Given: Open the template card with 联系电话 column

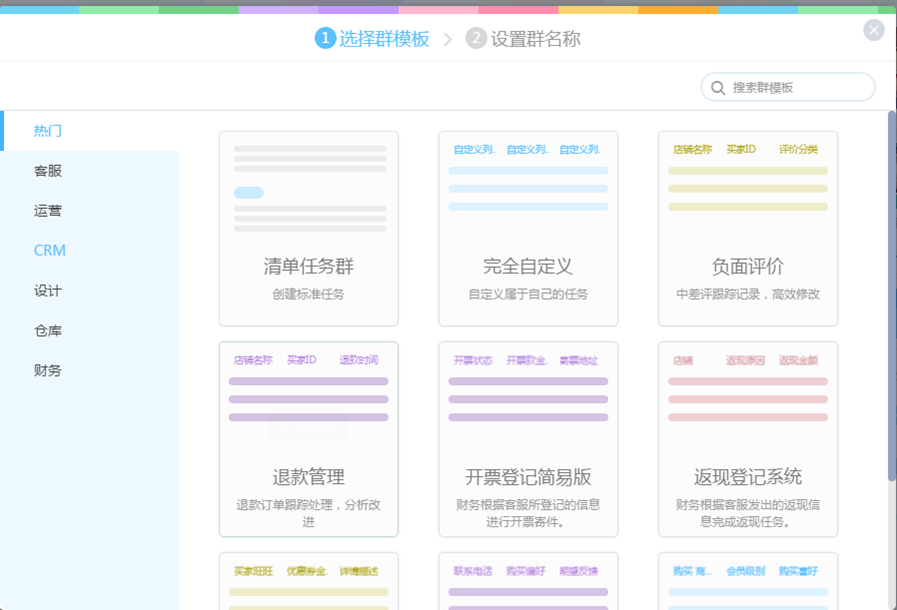Looking at the screenshot, I should [528, 581].
